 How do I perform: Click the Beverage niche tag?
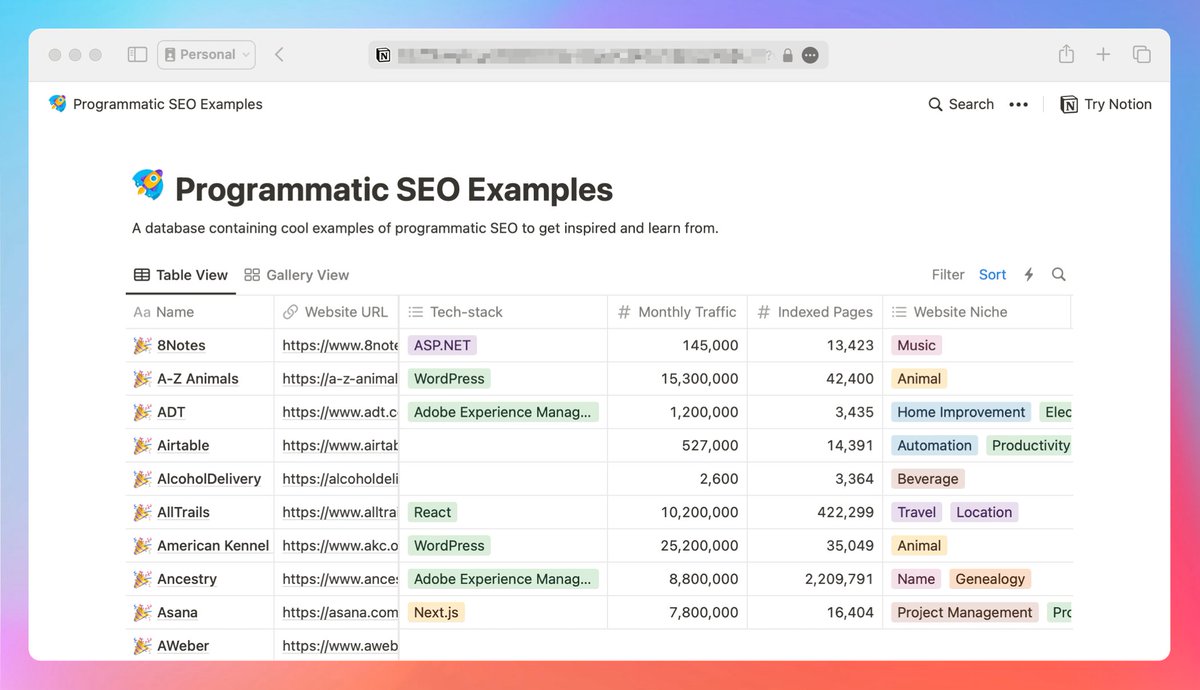pyautogui.click(x=927, y=479)
